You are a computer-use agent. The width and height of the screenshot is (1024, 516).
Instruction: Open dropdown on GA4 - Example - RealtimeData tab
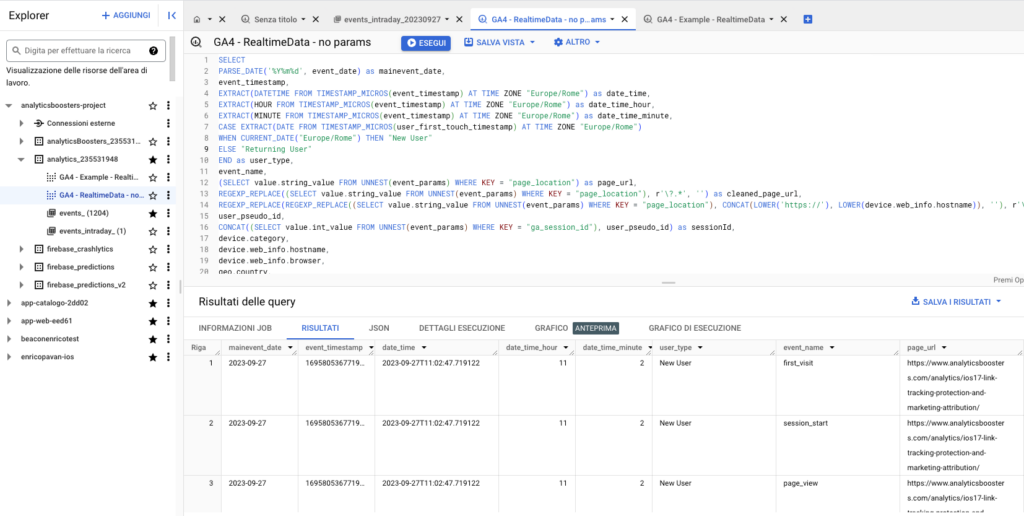pos(771,20)
